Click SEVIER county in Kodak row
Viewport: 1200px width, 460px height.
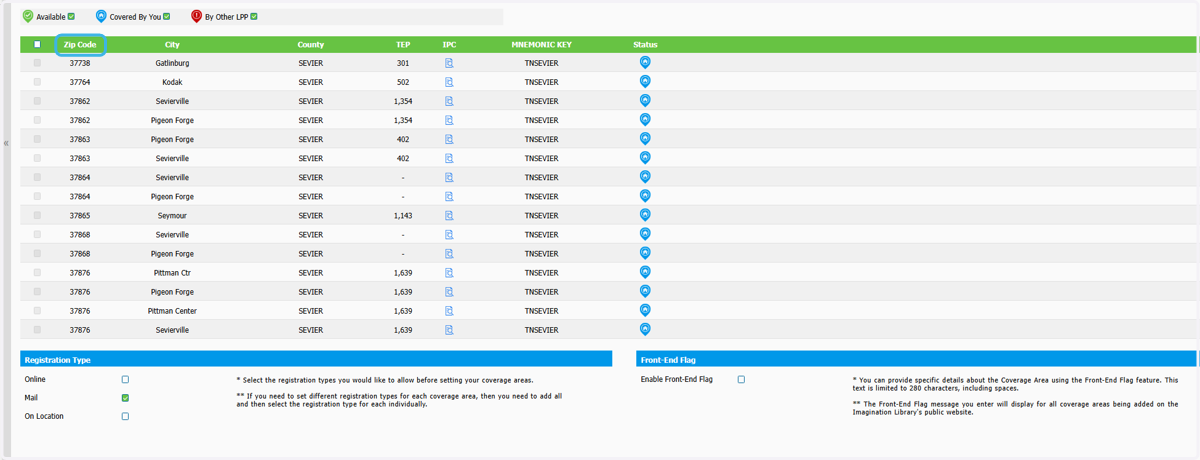(x=311, y=82)
